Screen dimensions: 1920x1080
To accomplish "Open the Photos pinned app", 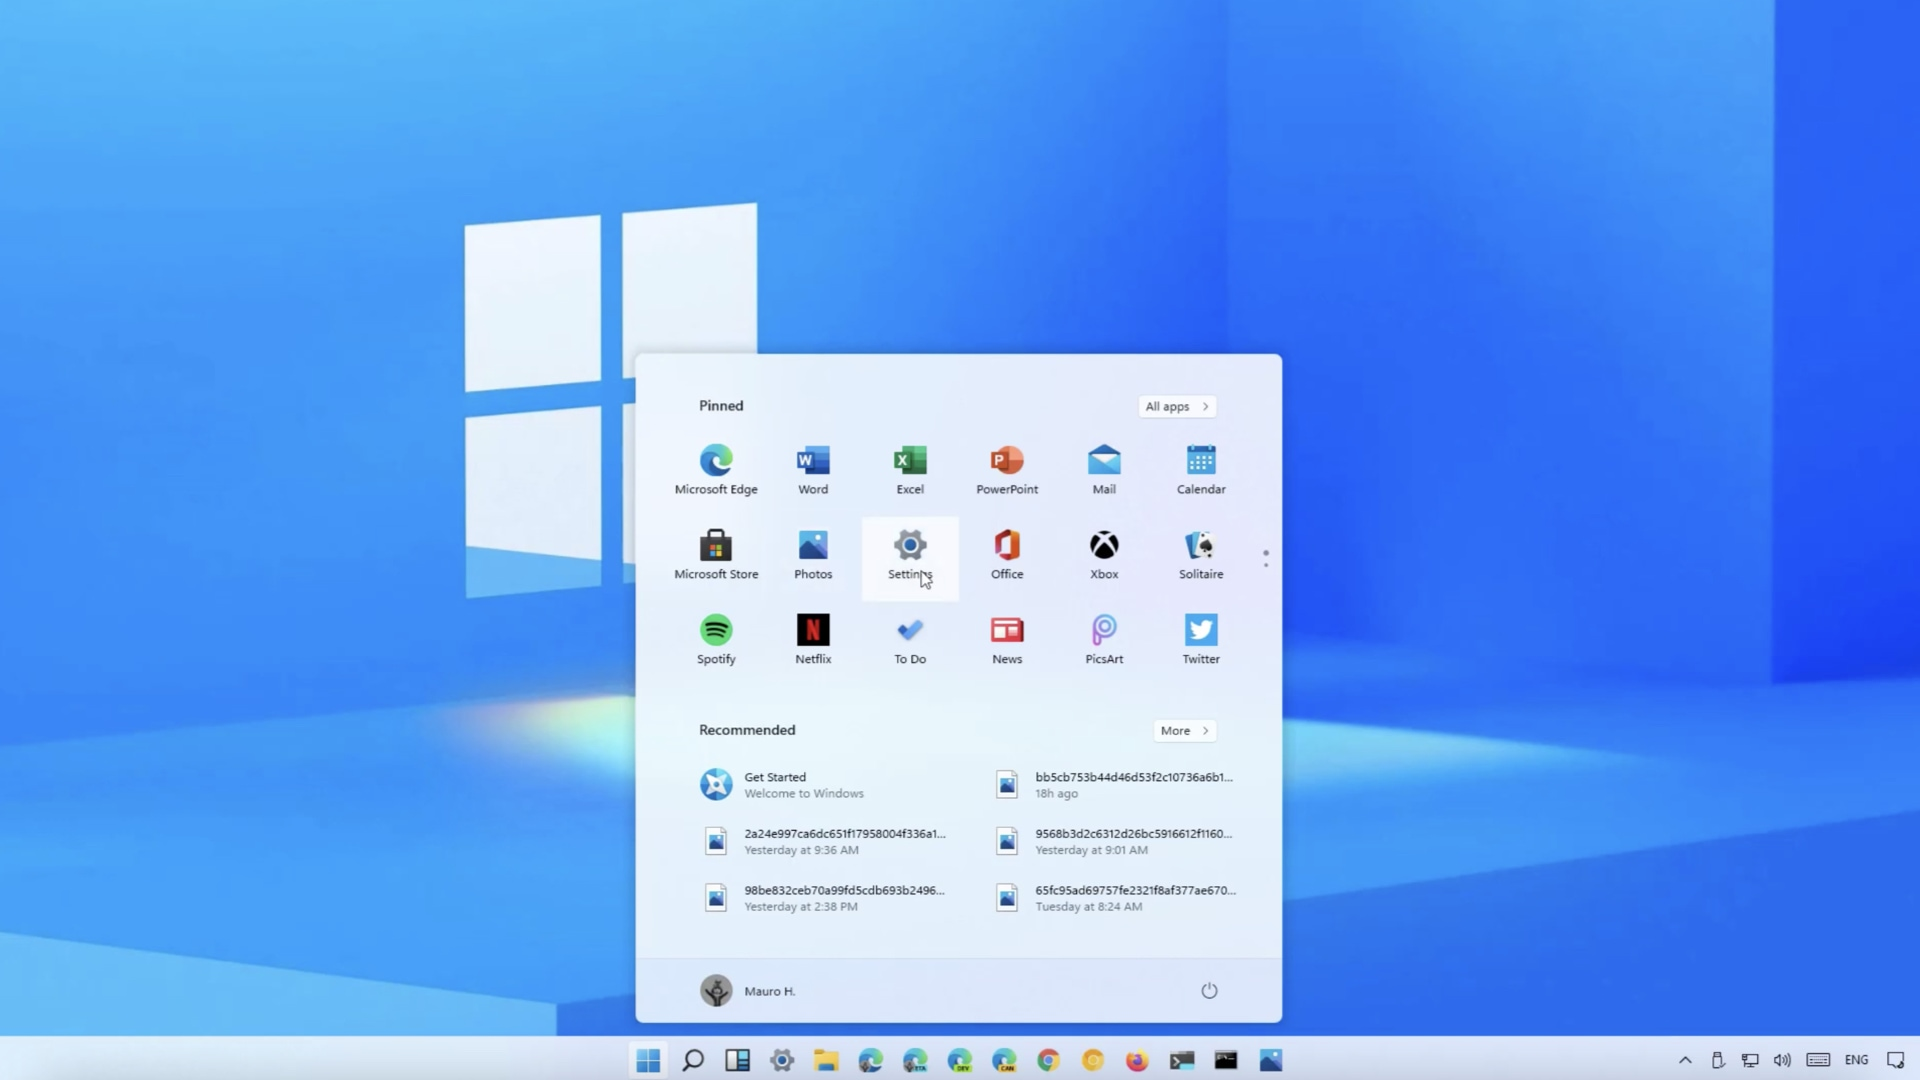I will (813, 555).
